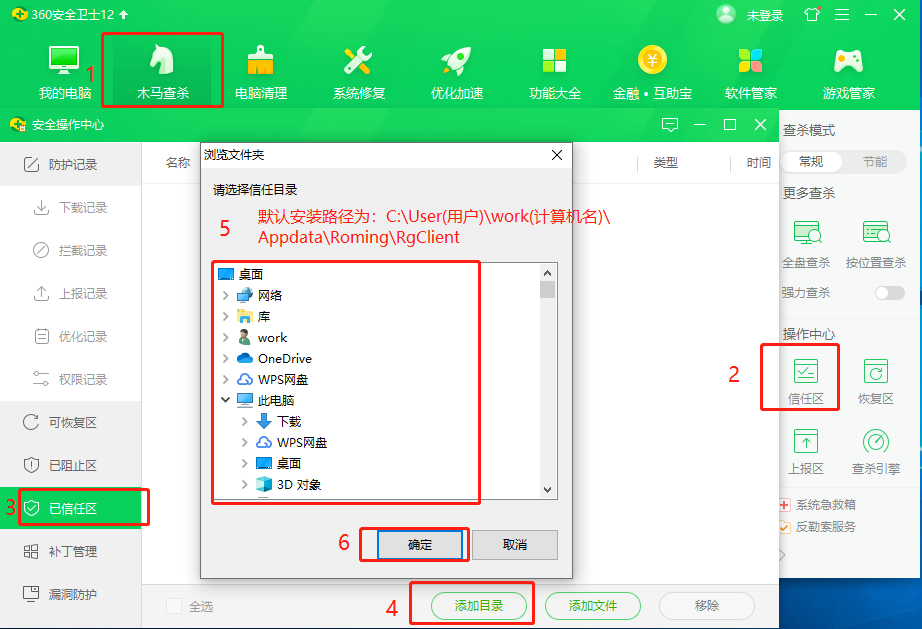Click the 恢复区 restore zone icon

point(875,380)
